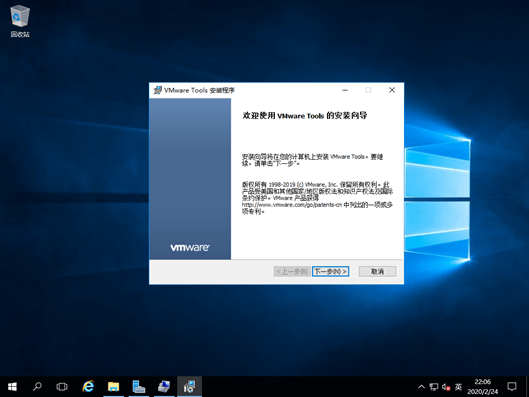Open the Recycle Bin desktop icon
The height and width of the screenshot is (397, 529).
[x=20, y=21]
